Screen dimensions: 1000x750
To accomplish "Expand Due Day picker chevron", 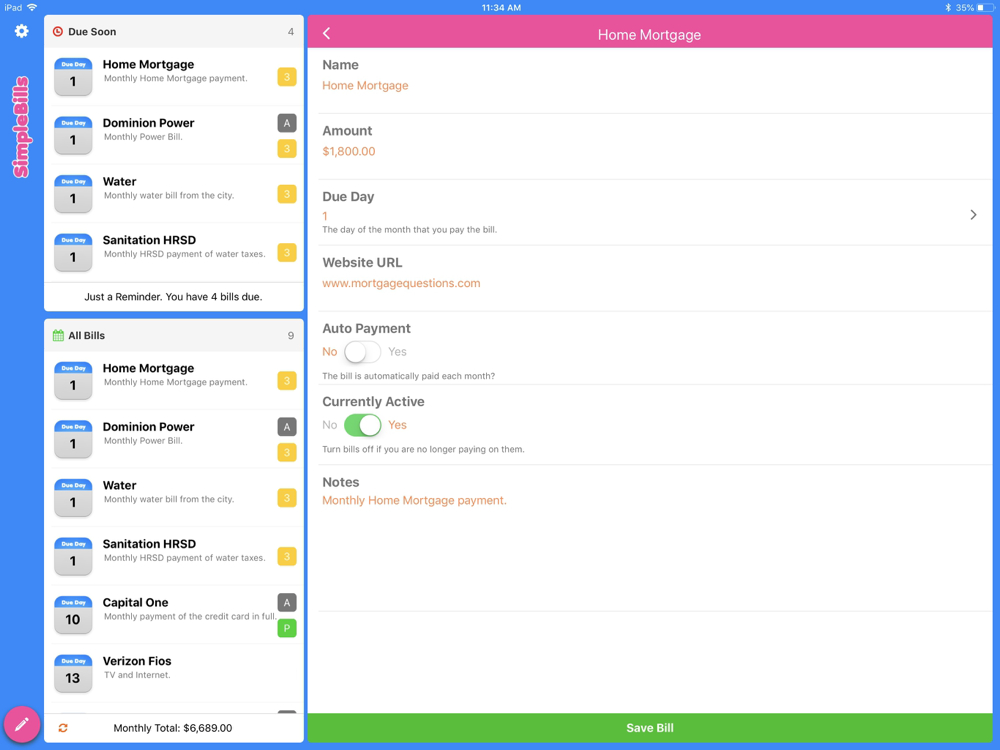I will click(973, 215).
